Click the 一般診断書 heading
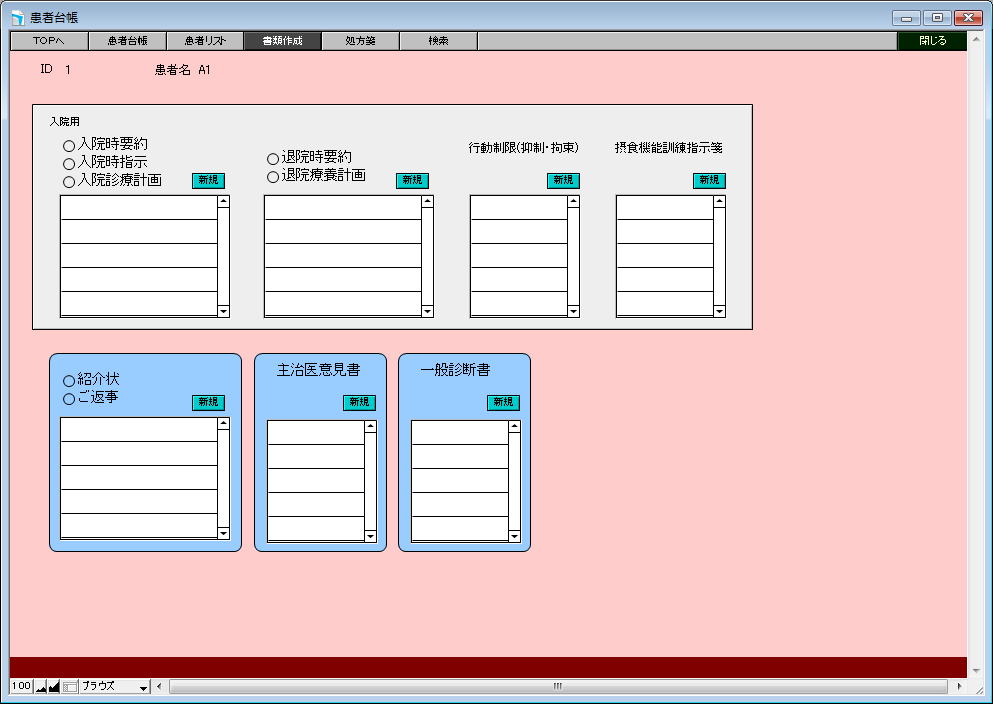The height and width of the screenshot is (704, 993). (455, 370)
